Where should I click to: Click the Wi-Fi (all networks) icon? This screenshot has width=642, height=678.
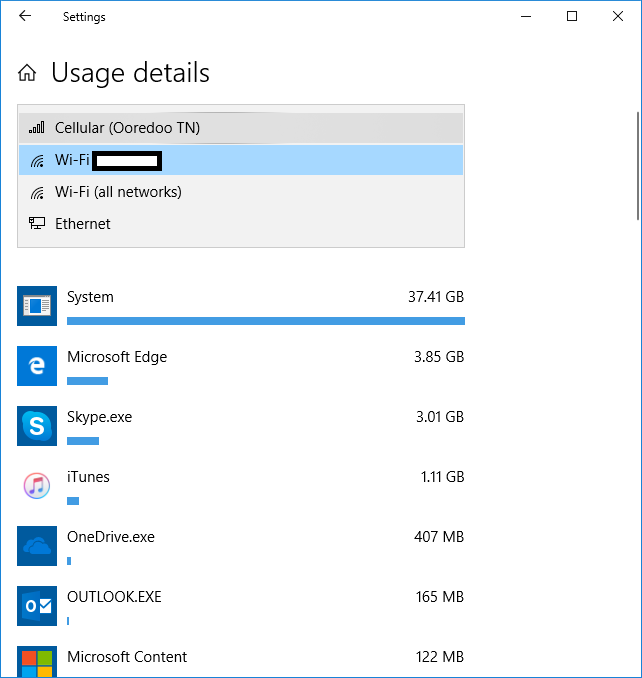point(37,192)
